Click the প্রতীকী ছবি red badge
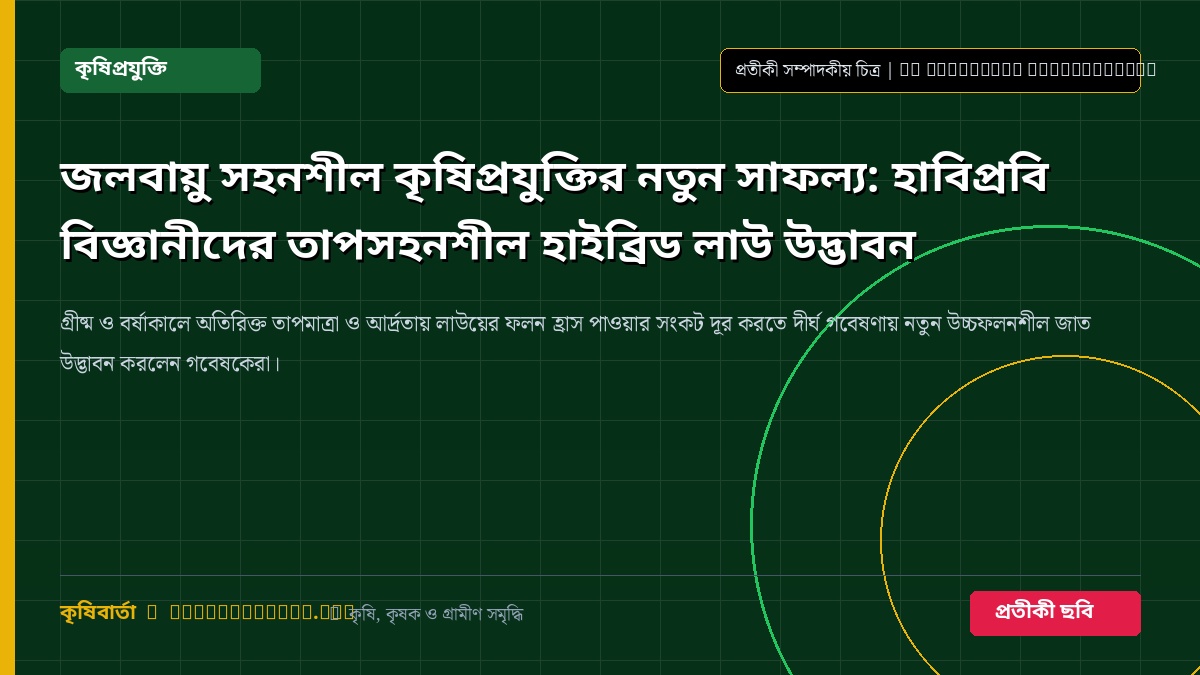 [x=1055, y=613]
